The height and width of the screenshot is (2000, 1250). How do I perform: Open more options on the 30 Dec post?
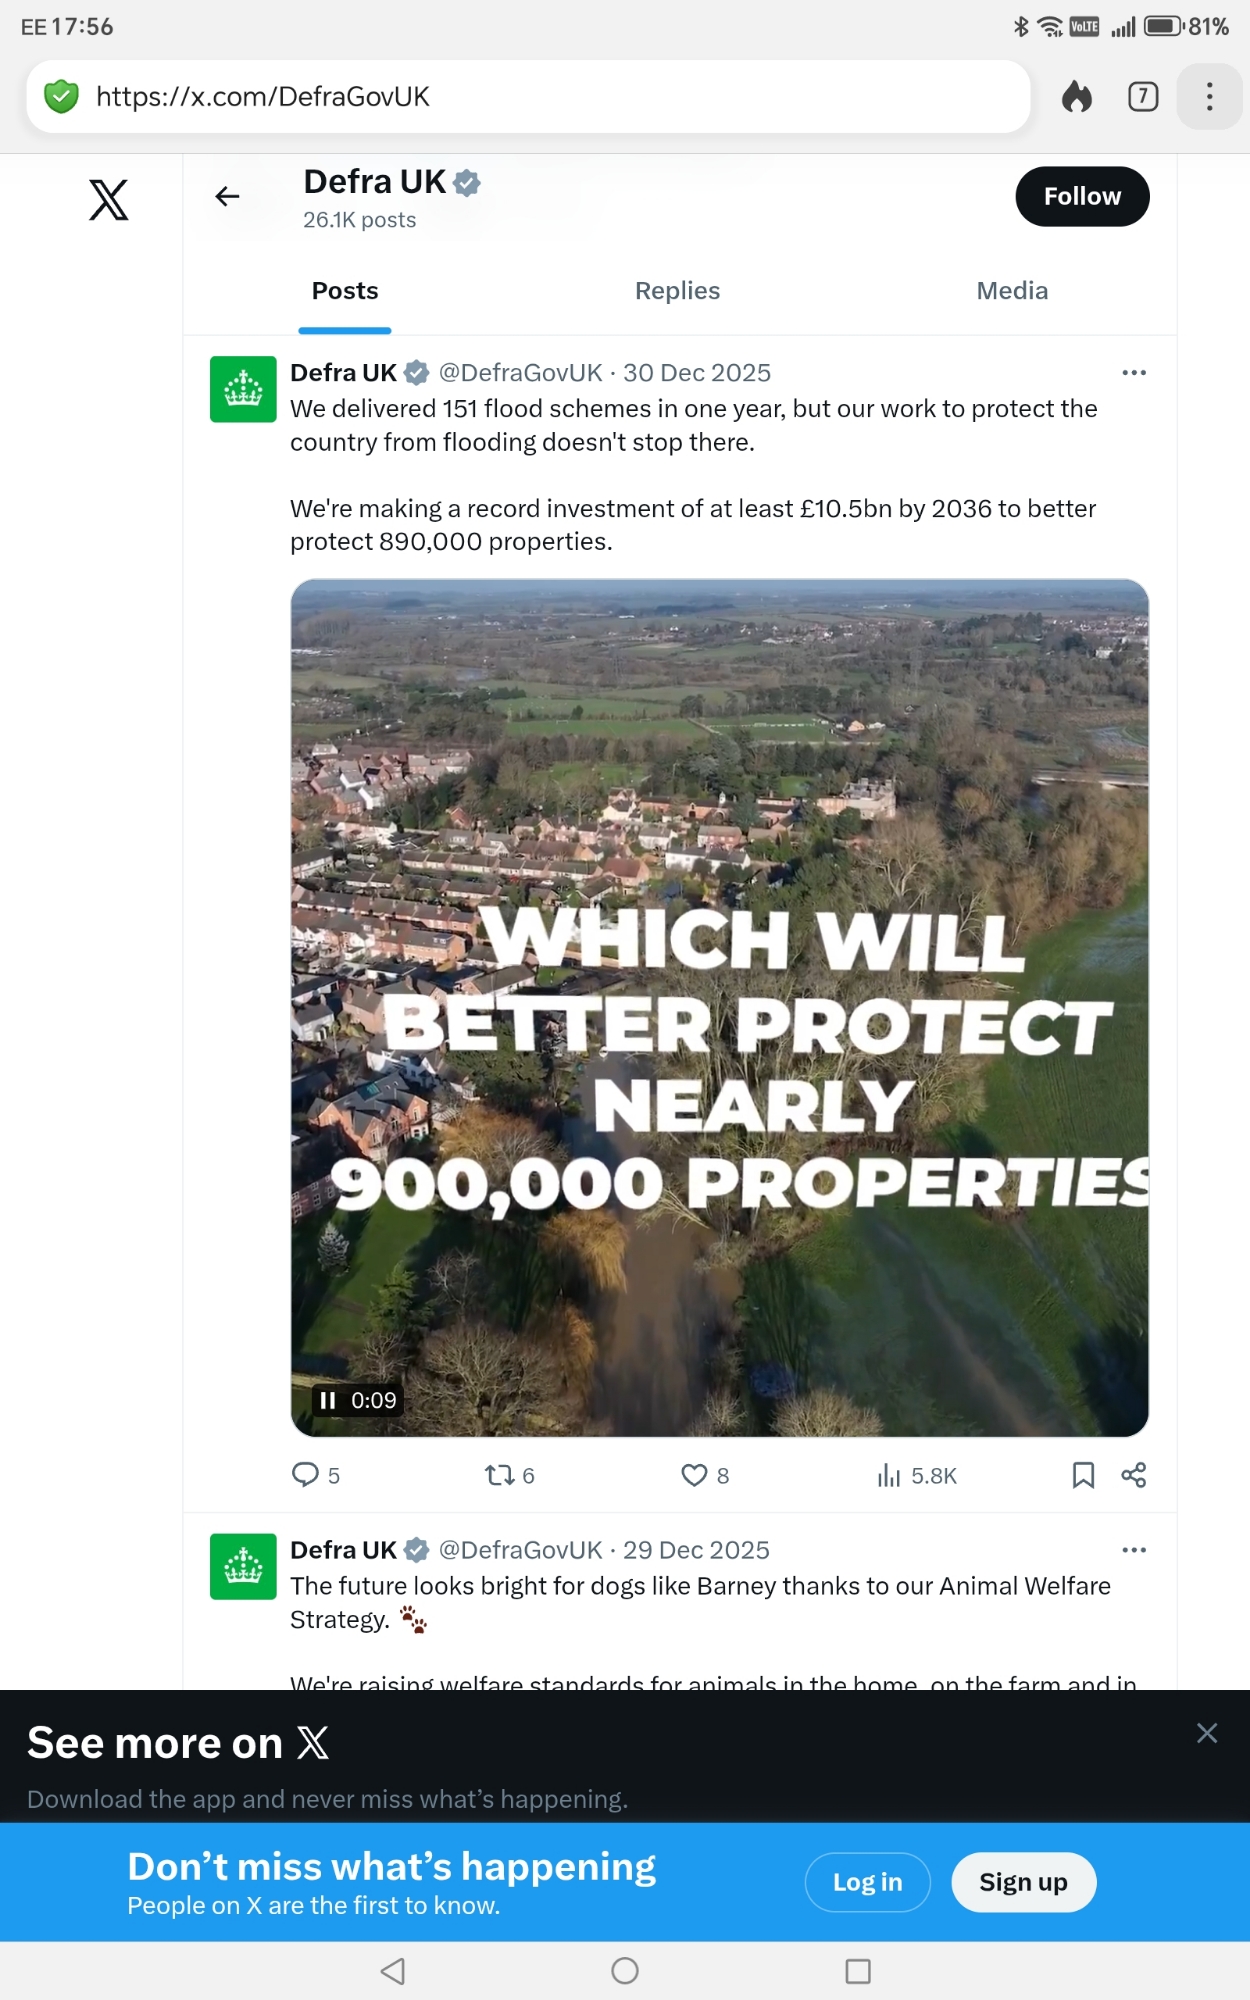click(1134, 373)
